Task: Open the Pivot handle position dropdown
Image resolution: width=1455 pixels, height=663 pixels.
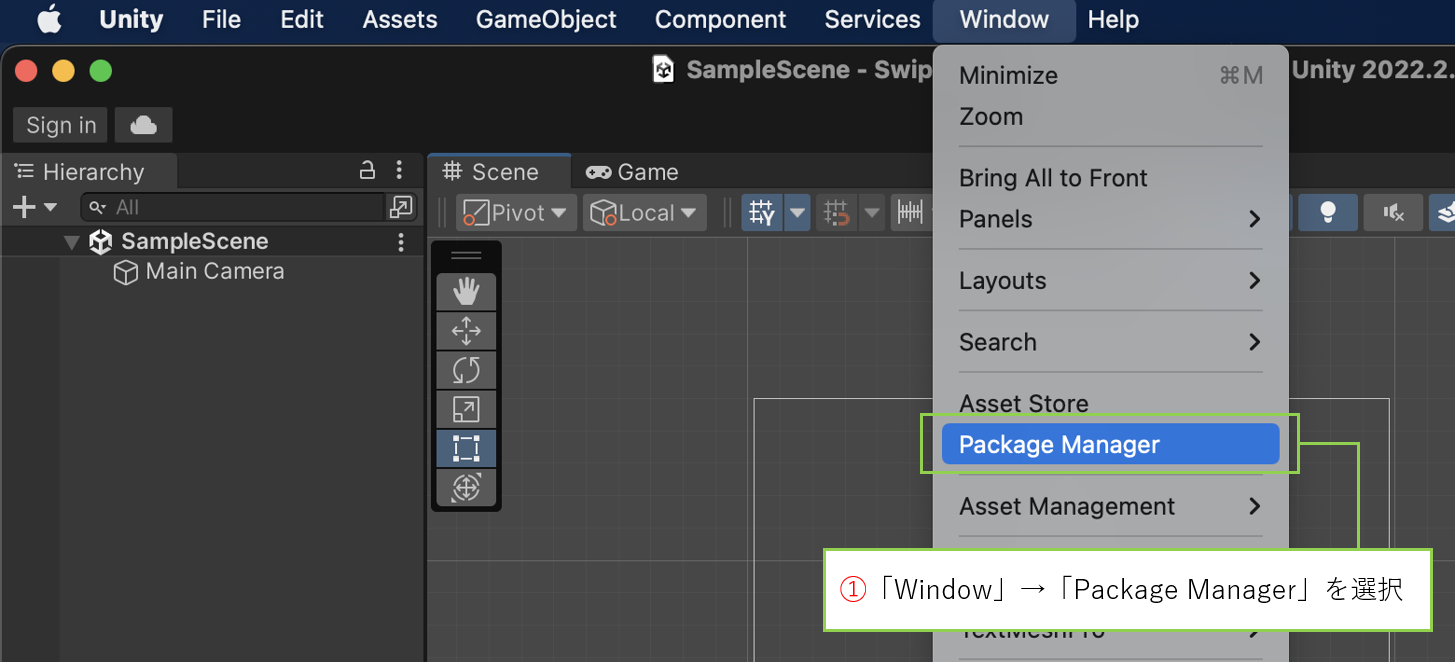Action: [516, 213]
